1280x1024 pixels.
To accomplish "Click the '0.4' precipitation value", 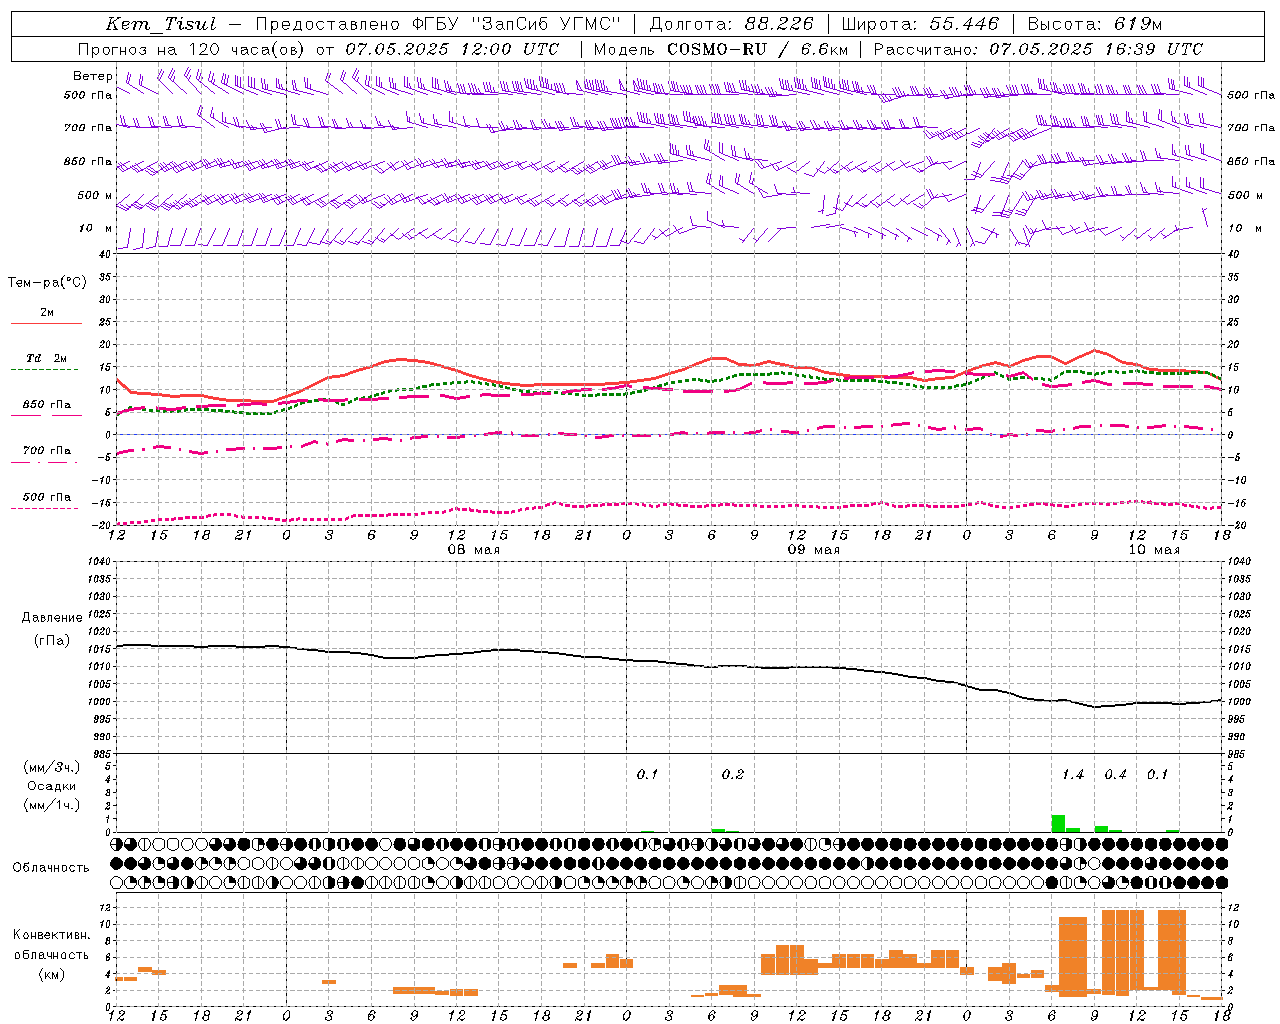I will [1115, 774].
